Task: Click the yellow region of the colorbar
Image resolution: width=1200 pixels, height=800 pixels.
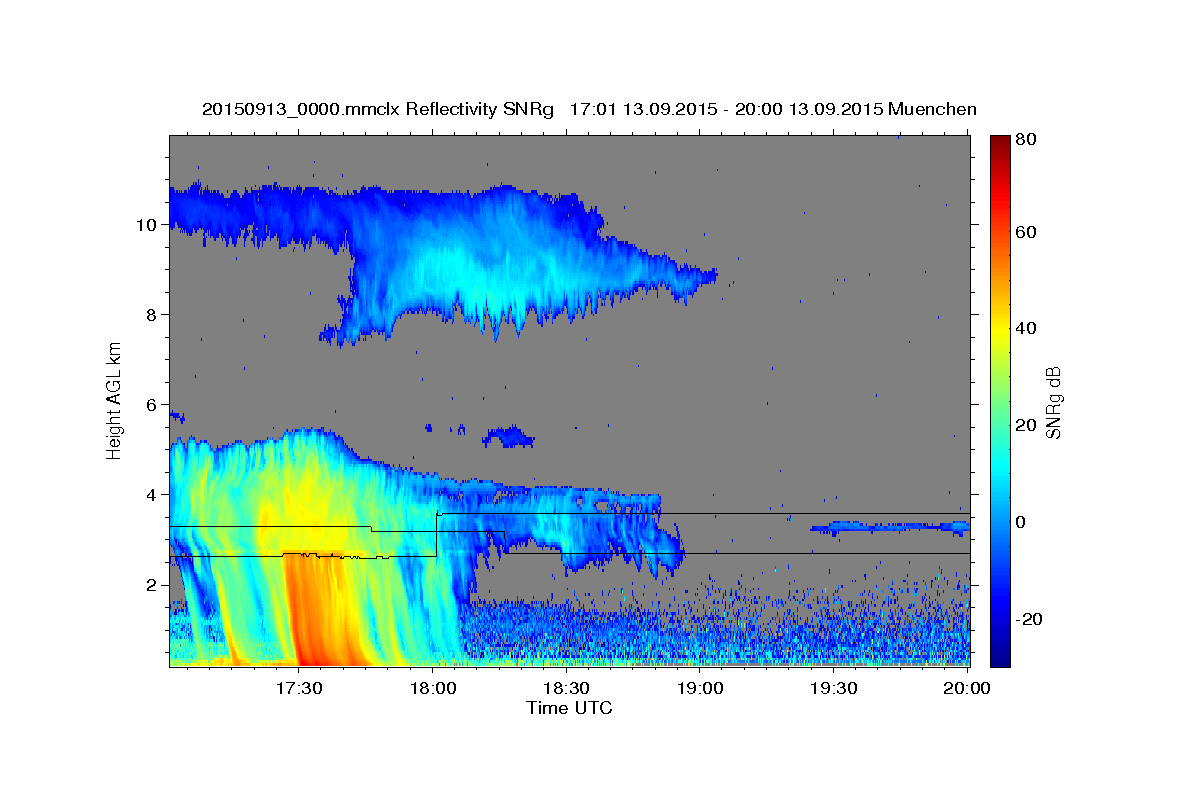Action: click(1000, 330)
